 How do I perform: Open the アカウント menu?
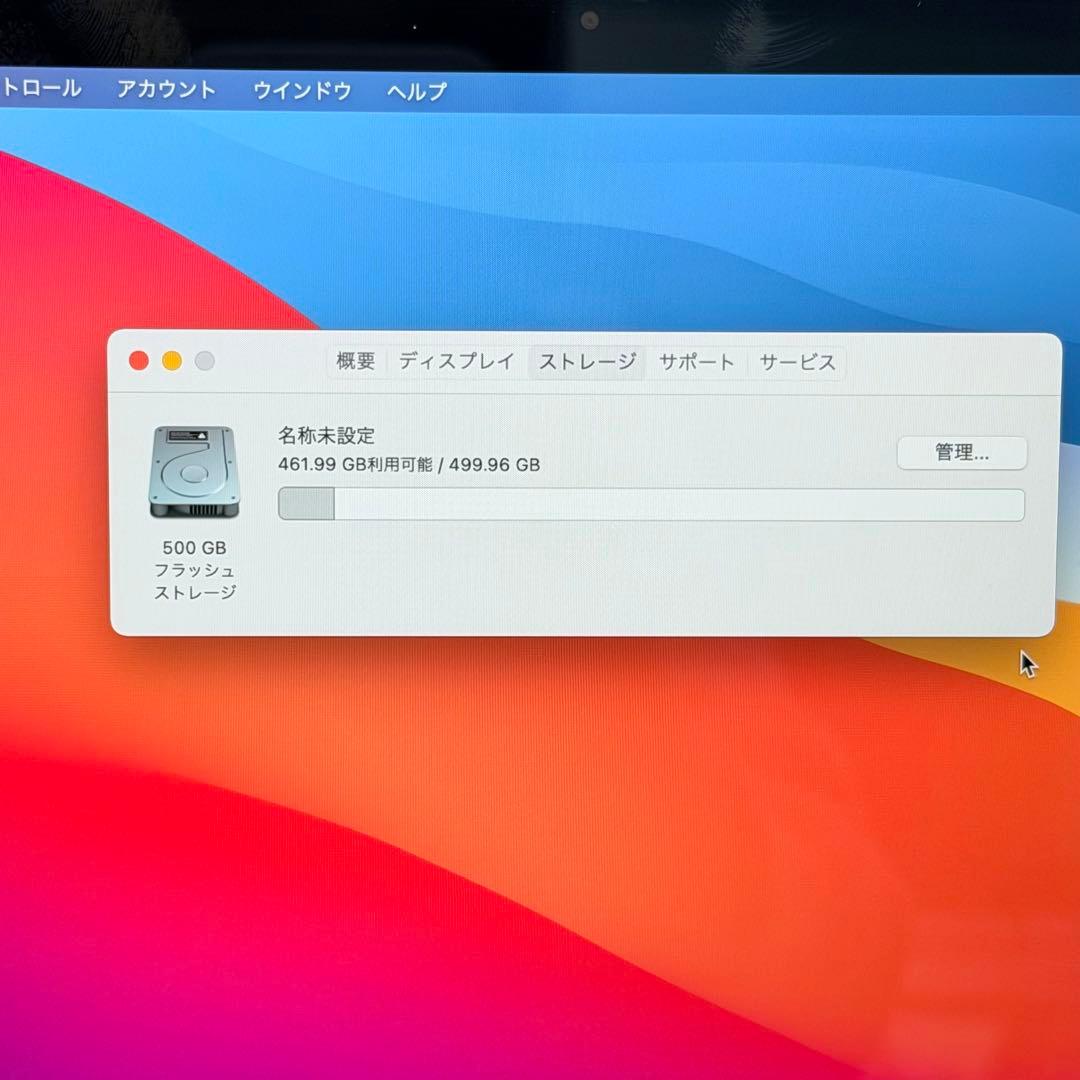[165, 90]
